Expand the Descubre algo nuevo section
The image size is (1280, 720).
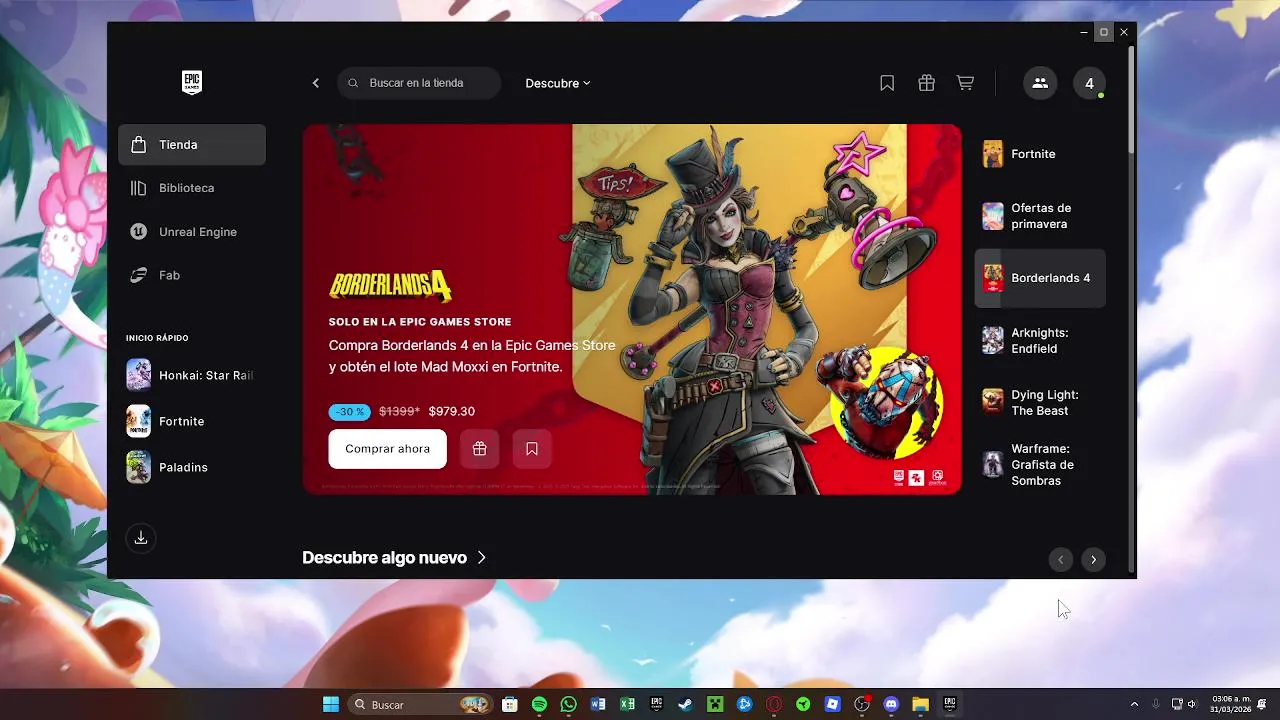coord(394,558)
